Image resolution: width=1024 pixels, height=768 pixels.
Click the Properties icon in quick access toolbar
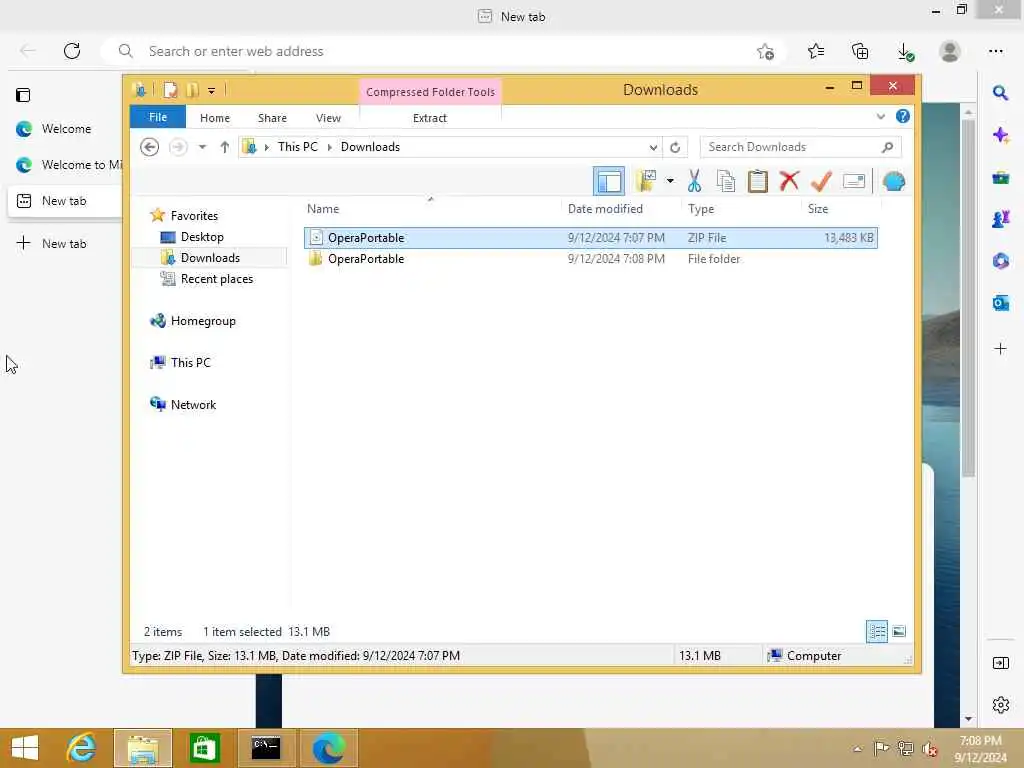coord(170,90)
